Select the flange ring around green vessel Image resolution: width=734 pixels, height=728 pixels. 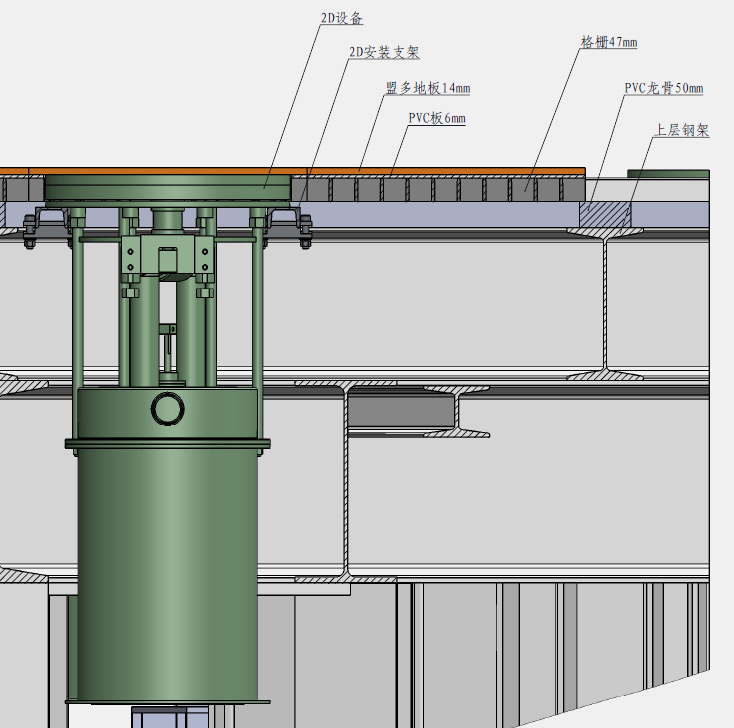point(168,444)
